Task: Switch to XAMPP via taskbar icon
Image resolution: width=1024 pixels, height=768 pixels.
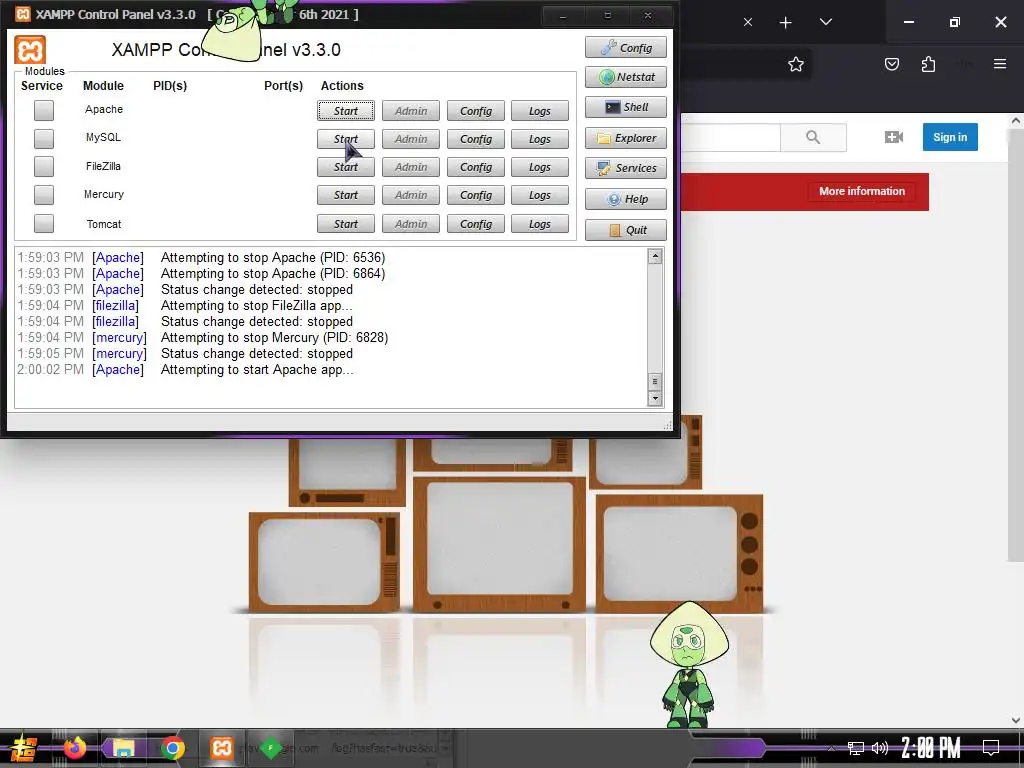Action: pos(221,748)
